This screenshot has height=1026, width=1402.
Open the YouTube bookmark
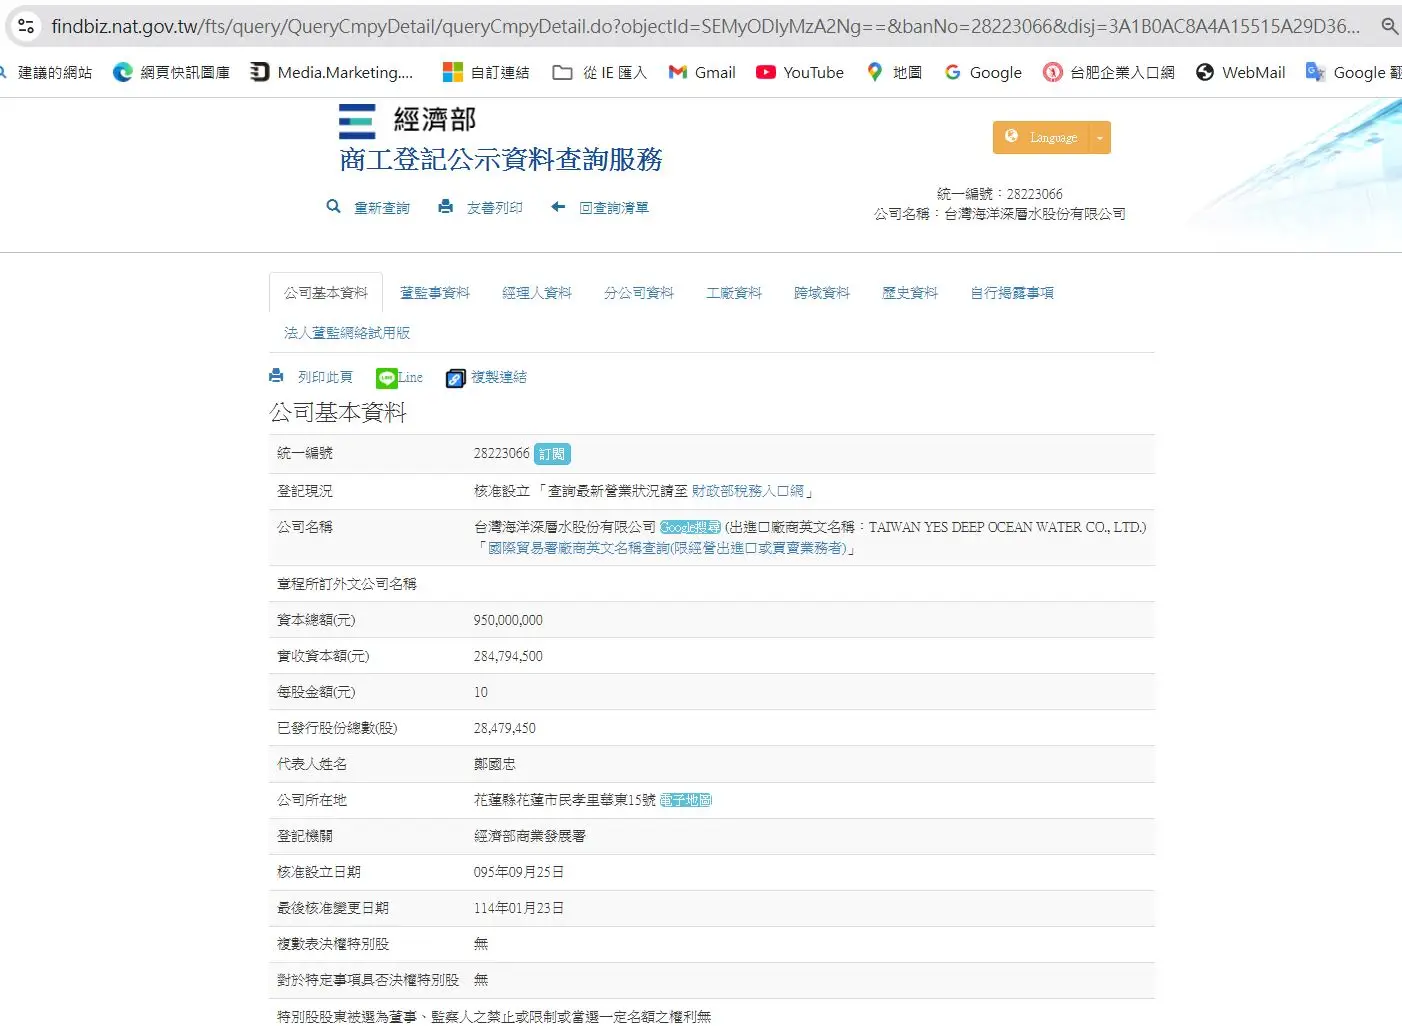[800, 72]
